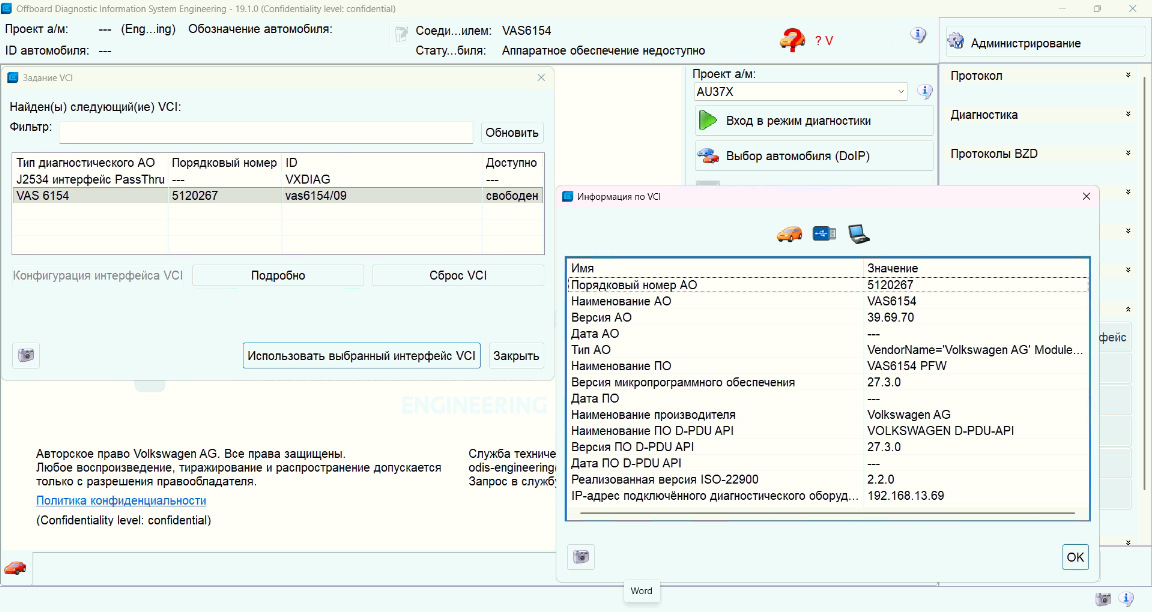Select Версия микропрограммного обеспечения row
1152x612 pixels.
(x=828, y=382)
